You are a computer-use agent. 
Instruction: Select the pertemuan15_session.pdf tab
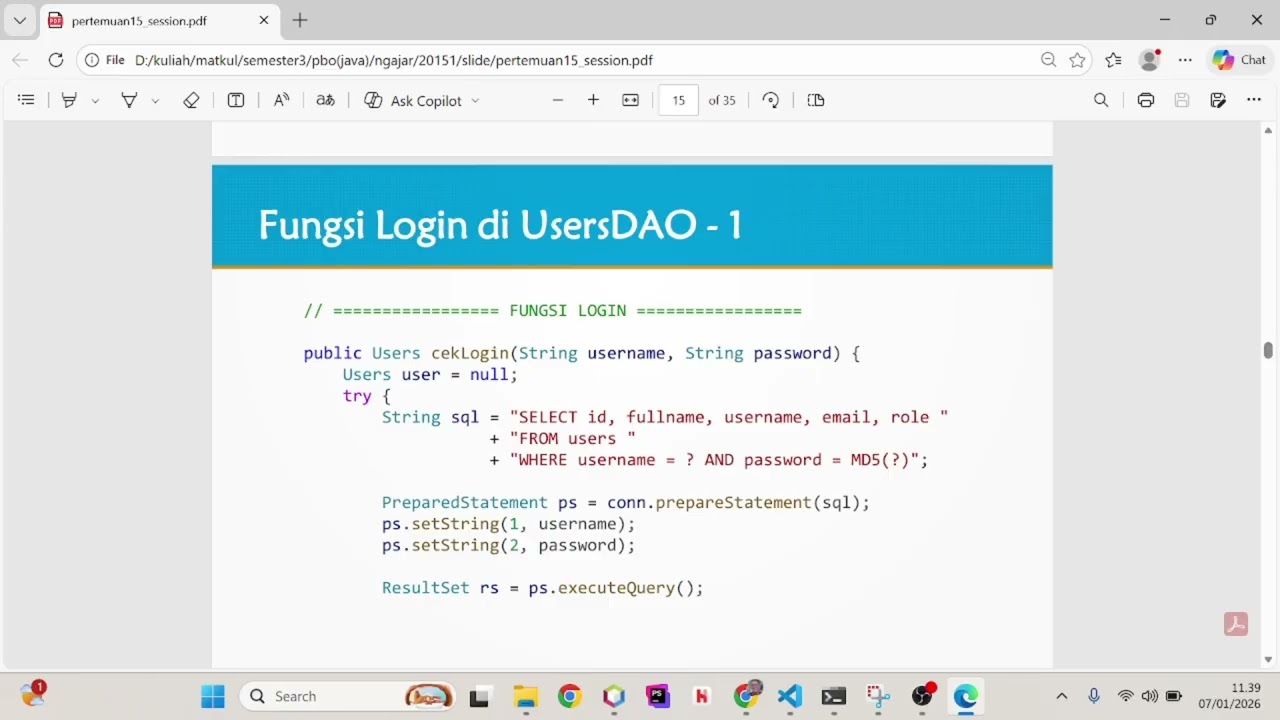click(160, 20)
